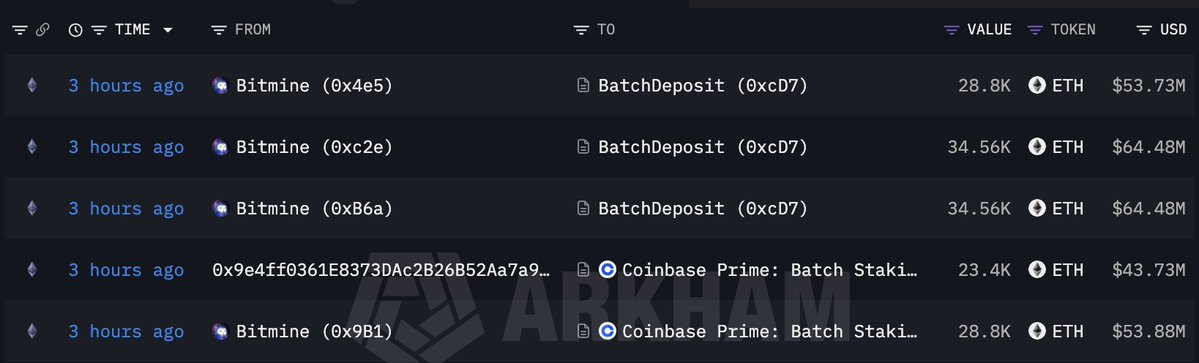Viewport: 1199px width, 363px height.
Task: Open the 0x9e4ff0361E8373DAc2B26B52Aa7a9 address
Action: point(381,270)
